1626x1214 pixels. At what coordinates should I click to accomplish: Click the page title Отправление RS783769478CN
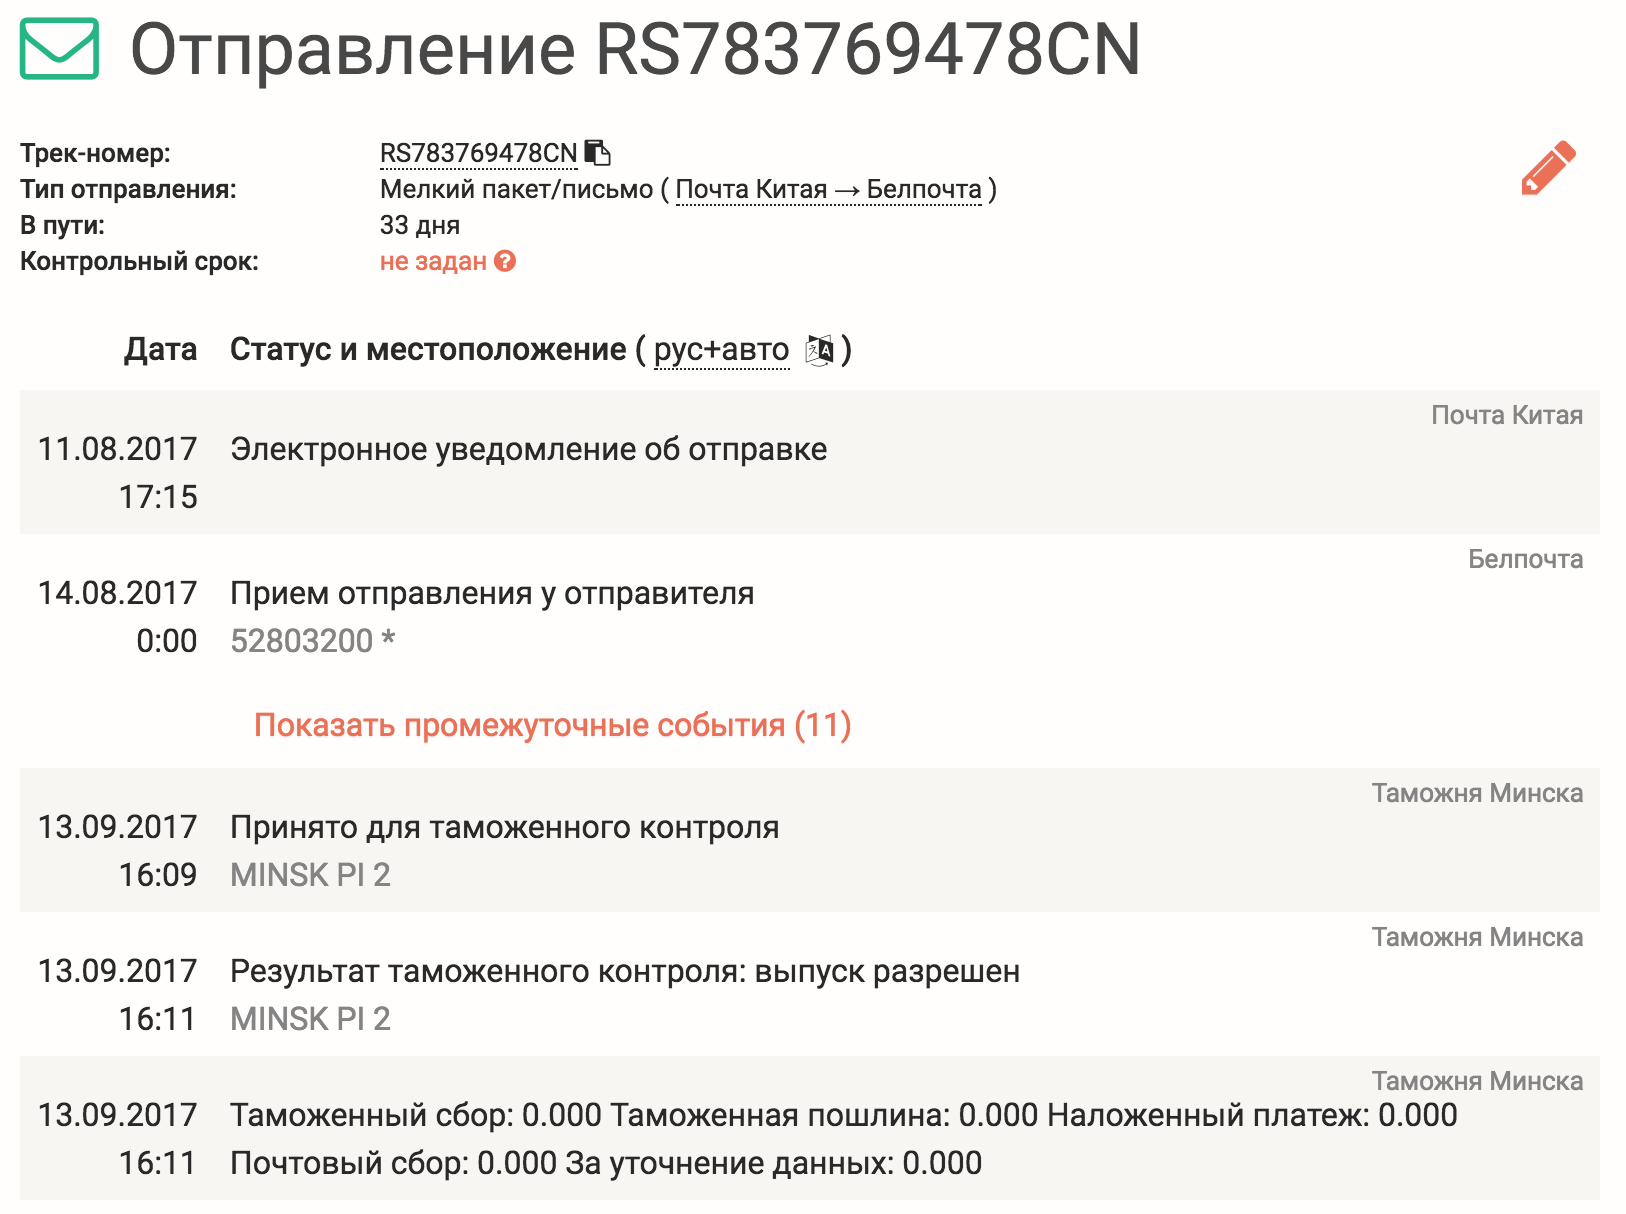[636, 49]
